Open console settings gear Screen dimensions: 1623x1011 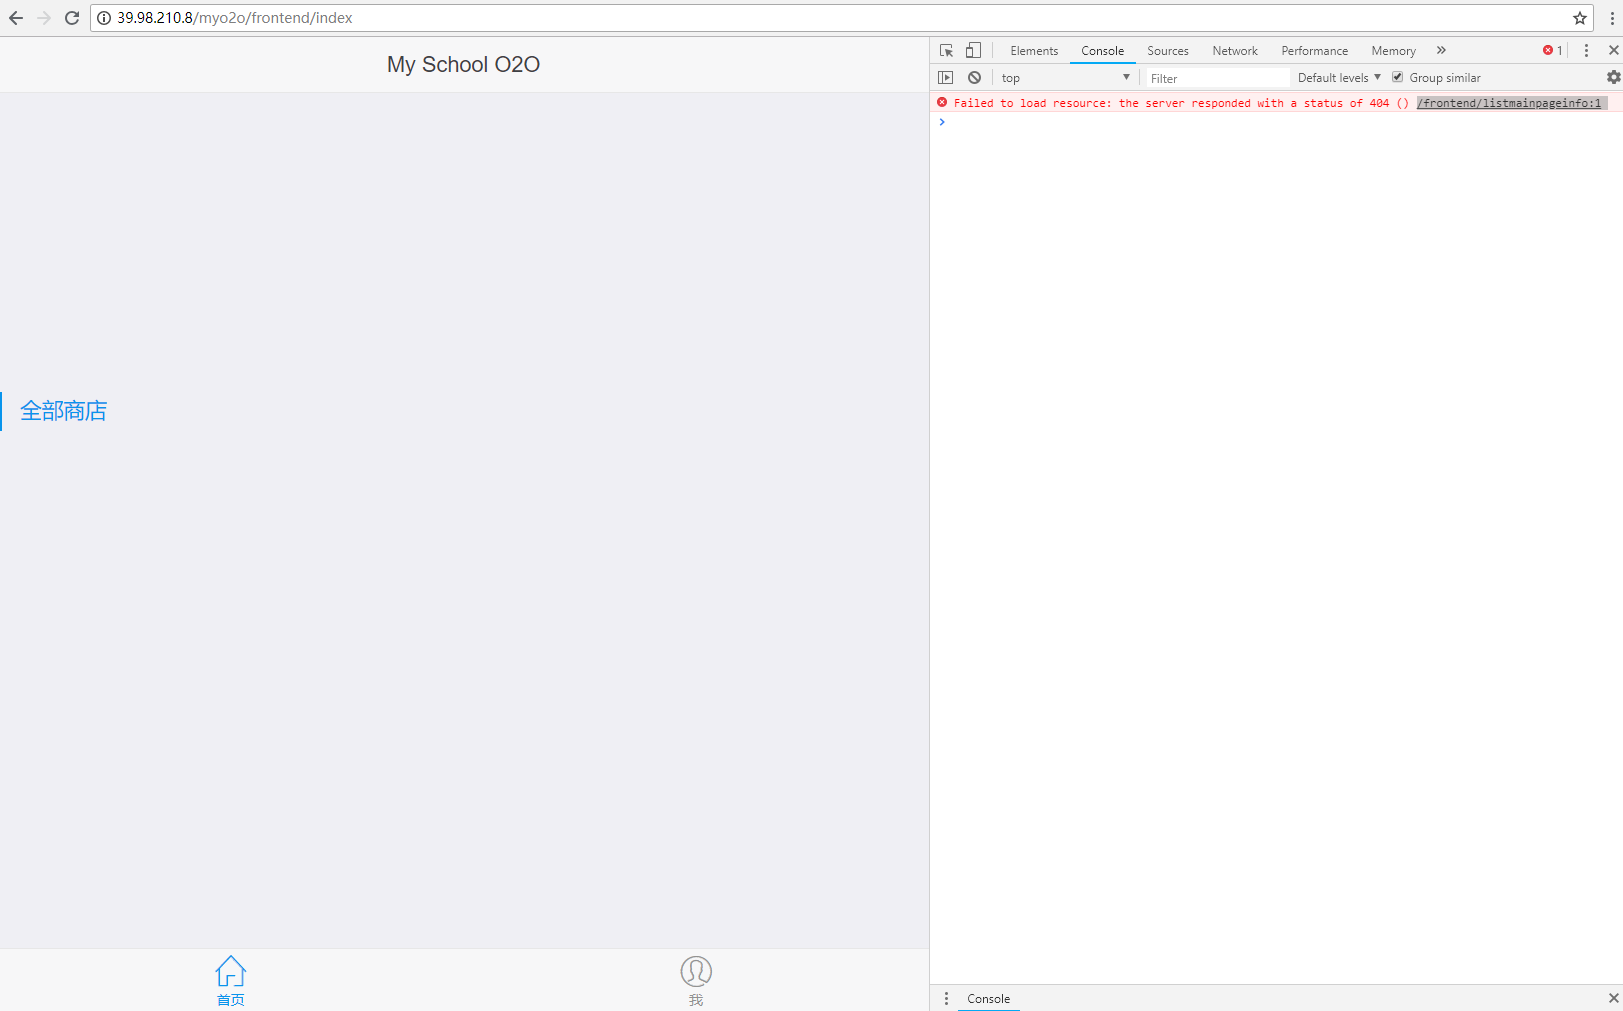click(1613, 77)
